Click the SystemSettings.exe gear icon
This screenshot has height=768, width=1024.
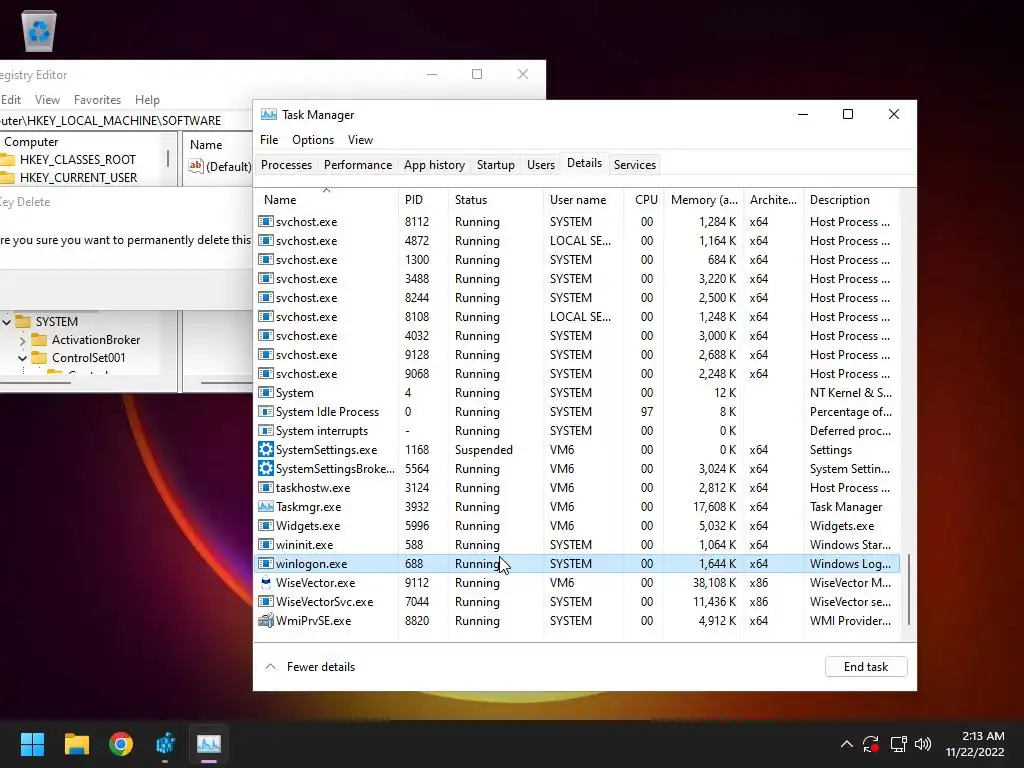(x=265, y=449)
